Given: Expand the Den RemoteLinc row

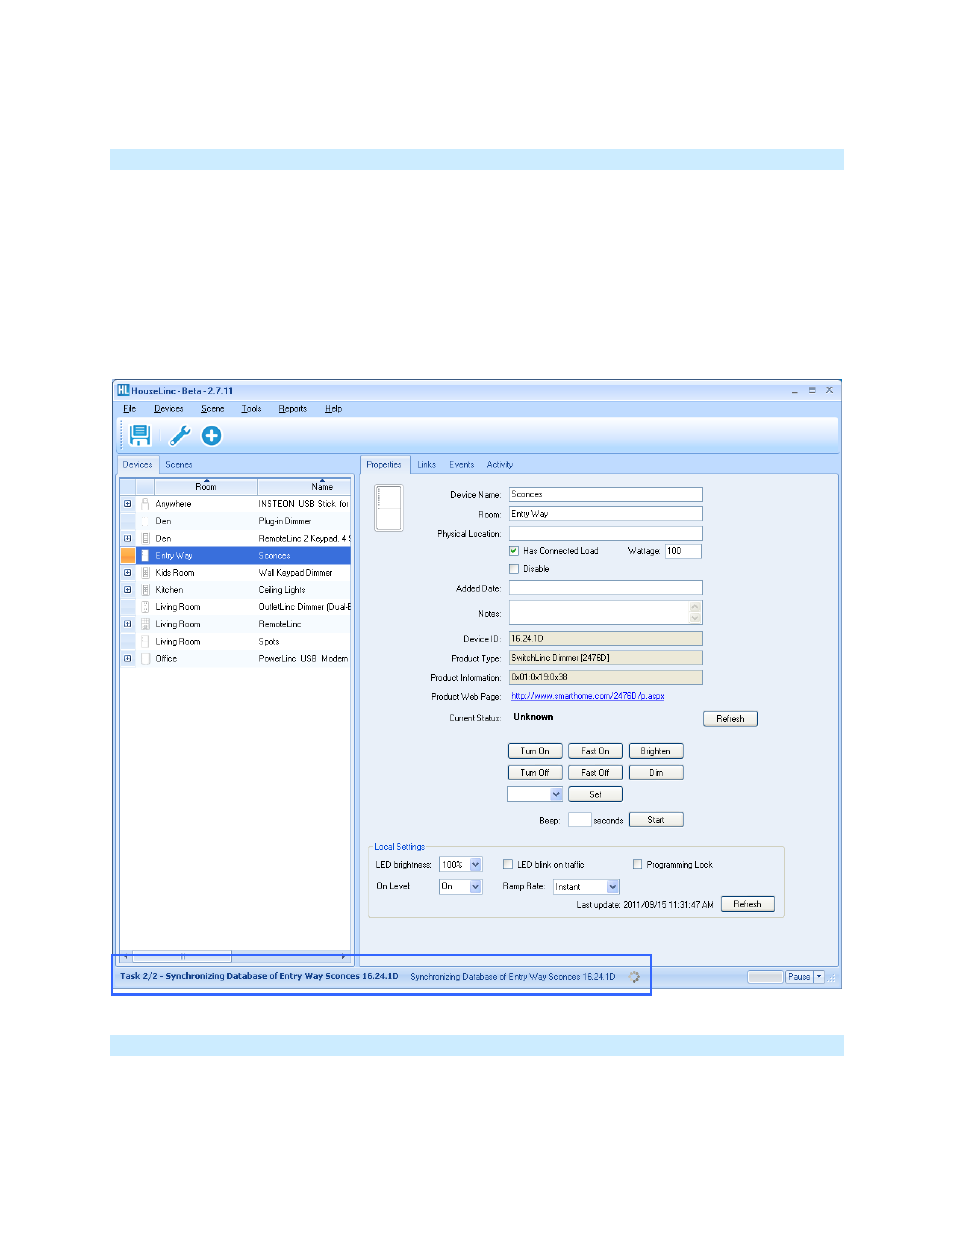Looking at the screenshot, I should click(127, 538).
